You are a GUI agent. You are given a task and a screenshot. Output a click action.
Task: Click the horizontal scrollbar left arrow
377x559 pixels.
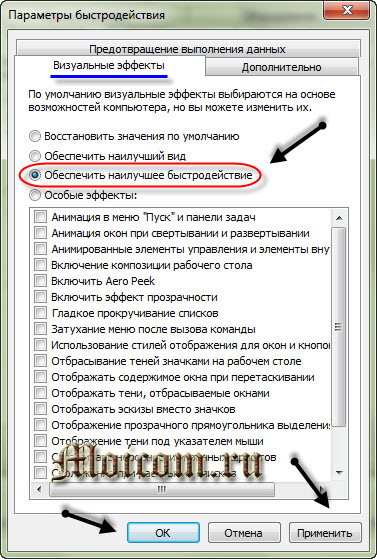(x=39, y=489)
